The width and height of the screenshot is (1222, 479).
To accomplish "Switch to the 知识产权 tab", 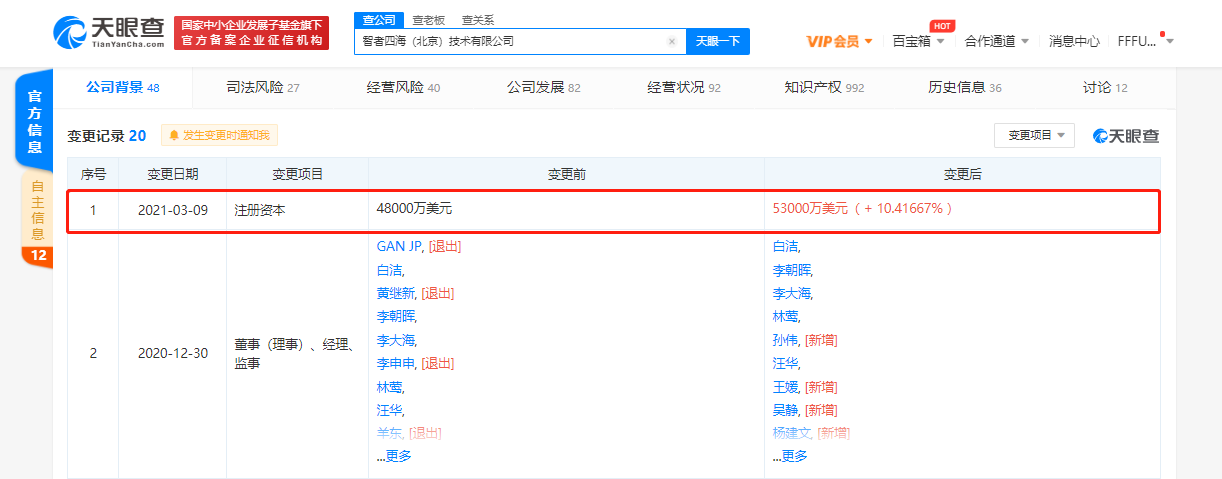I will pyautogui.click(x=824, y=88).
